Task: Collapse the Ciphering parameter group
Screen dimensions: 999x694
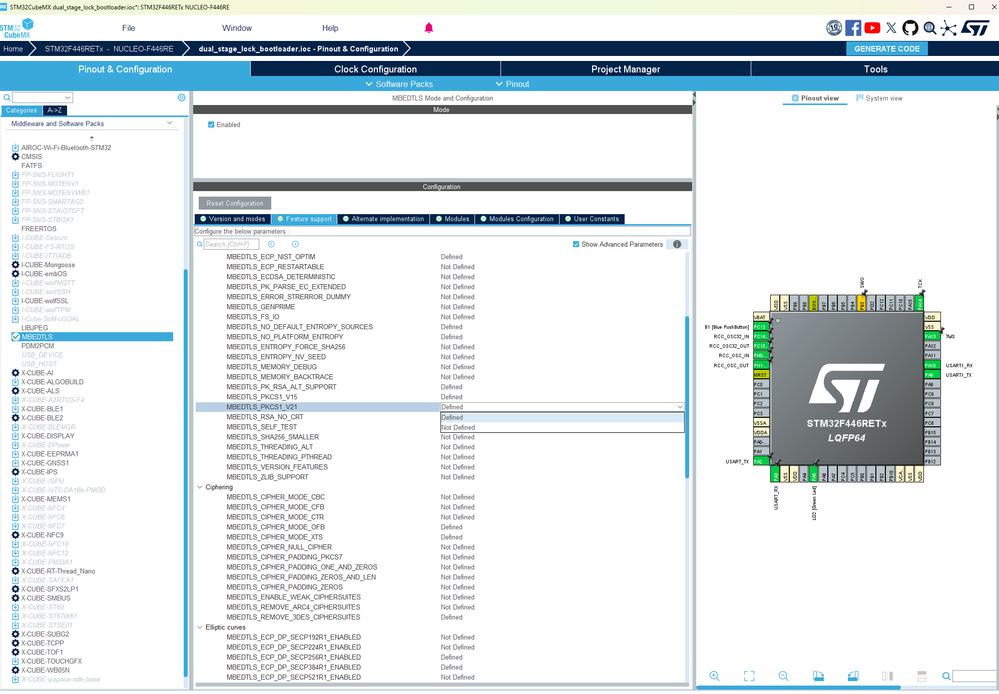Action: click(200, 487)
